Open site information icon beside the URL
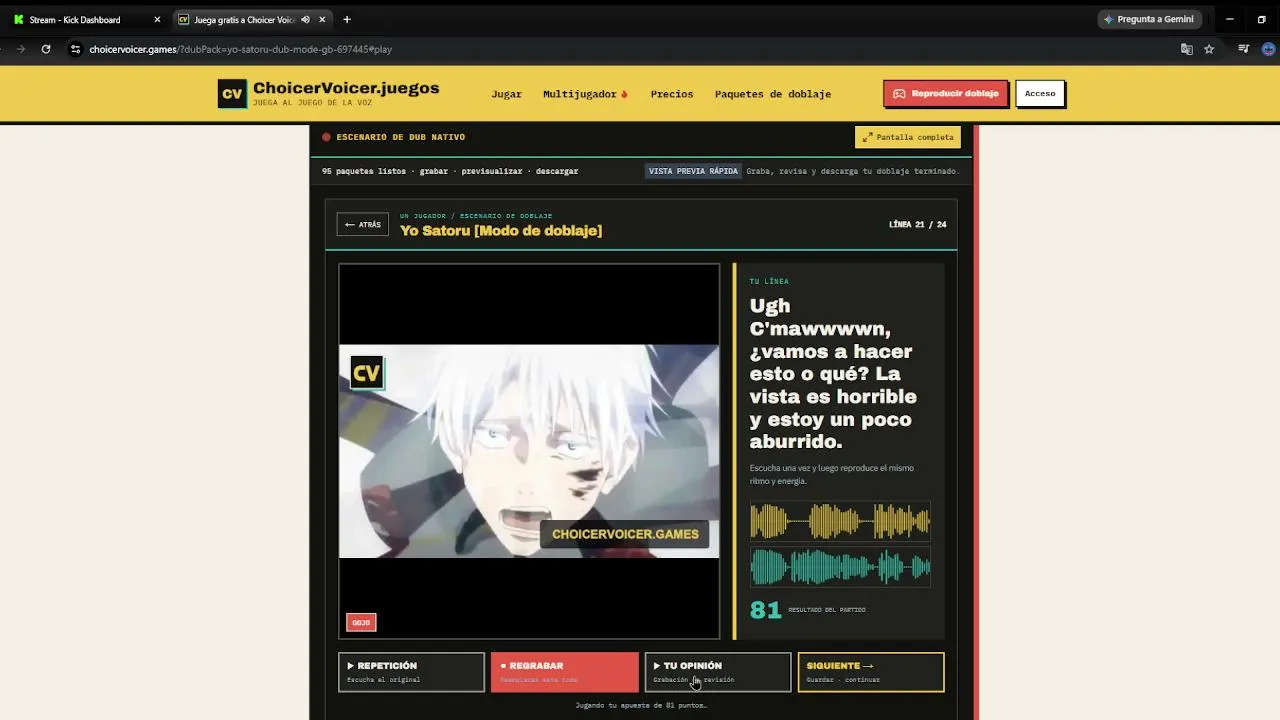The image size is (1280, 720). [75, 49]
